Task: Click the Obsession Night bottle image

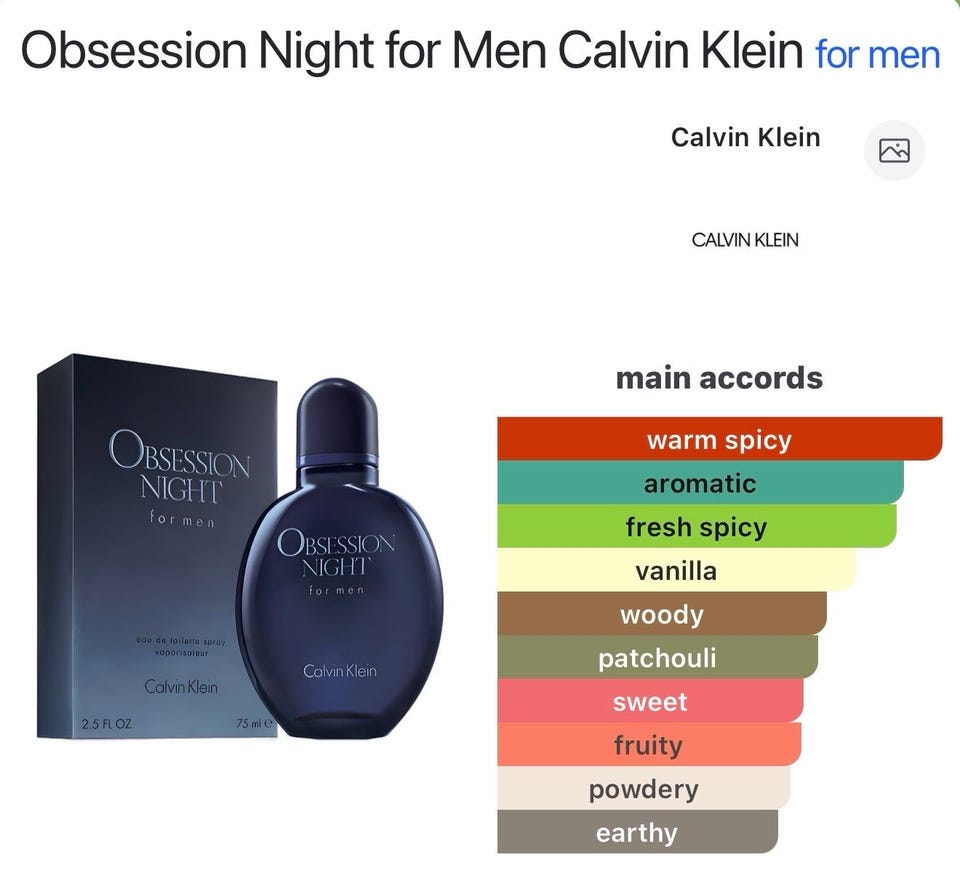Action: pos(339,558)
